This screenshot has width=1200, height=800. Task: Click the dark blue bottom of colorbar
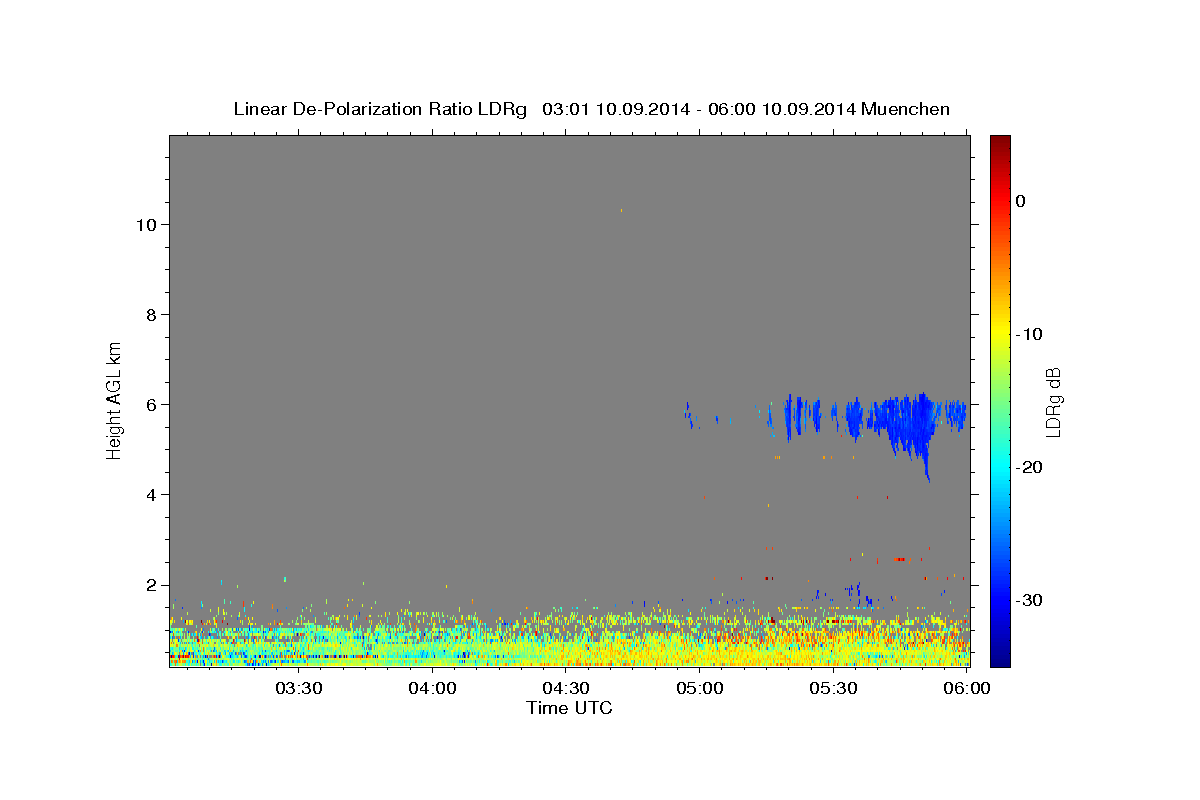[1000, 655]
